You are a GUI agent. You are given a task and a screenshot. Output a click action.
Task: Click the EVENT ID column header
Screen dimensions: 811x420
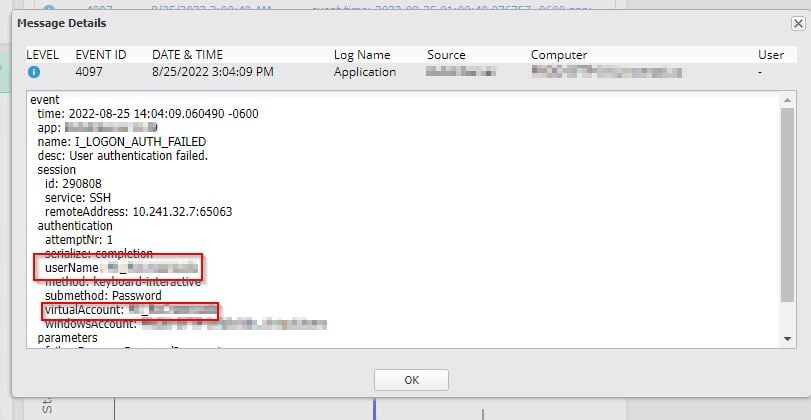coord(101,55)
